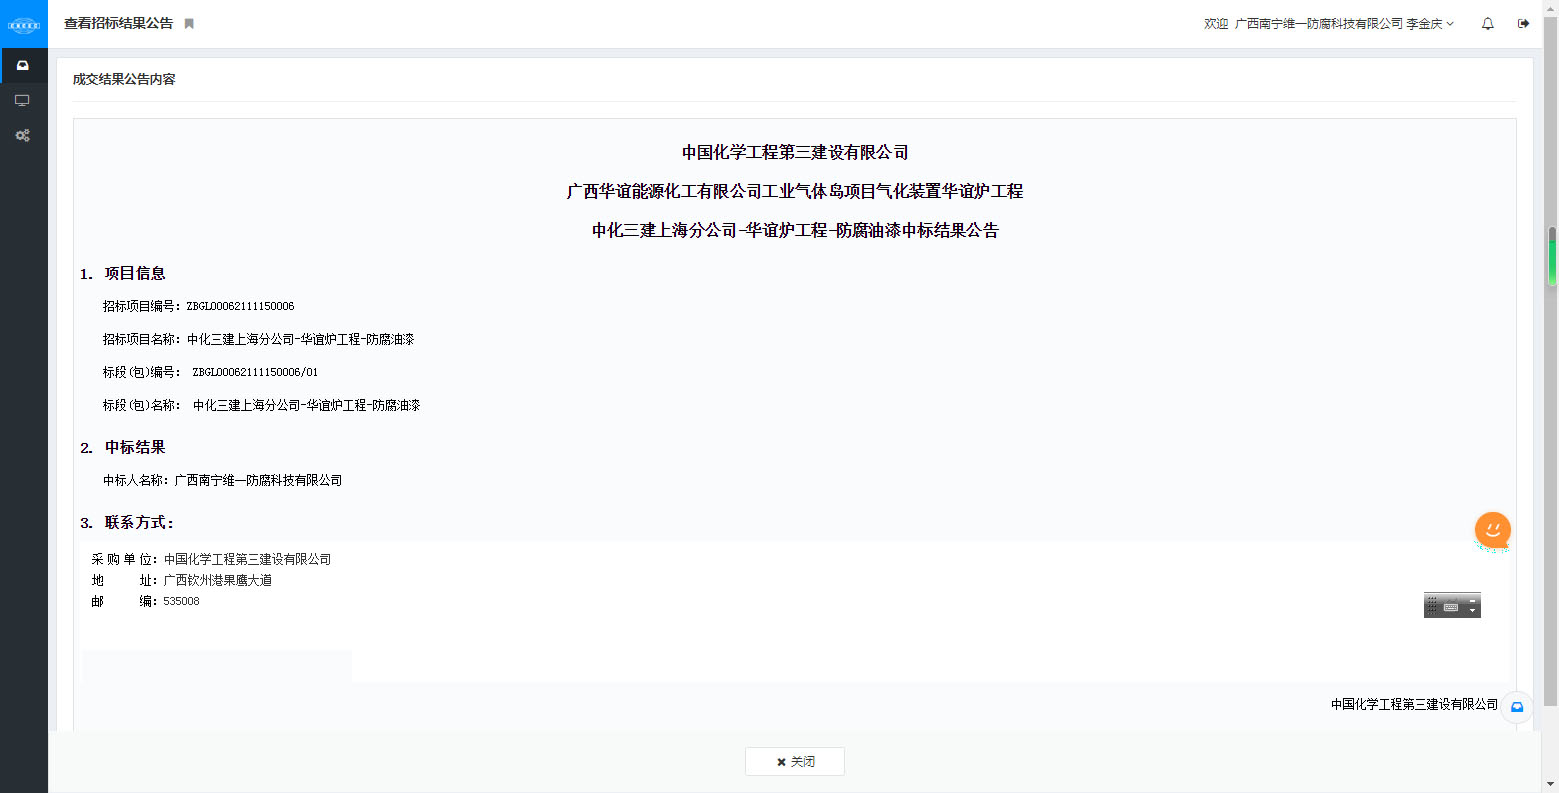Click the 中化三建上海分公司 project name link
The width and height of the screenshot is (1559, 793).
(300, 339)
